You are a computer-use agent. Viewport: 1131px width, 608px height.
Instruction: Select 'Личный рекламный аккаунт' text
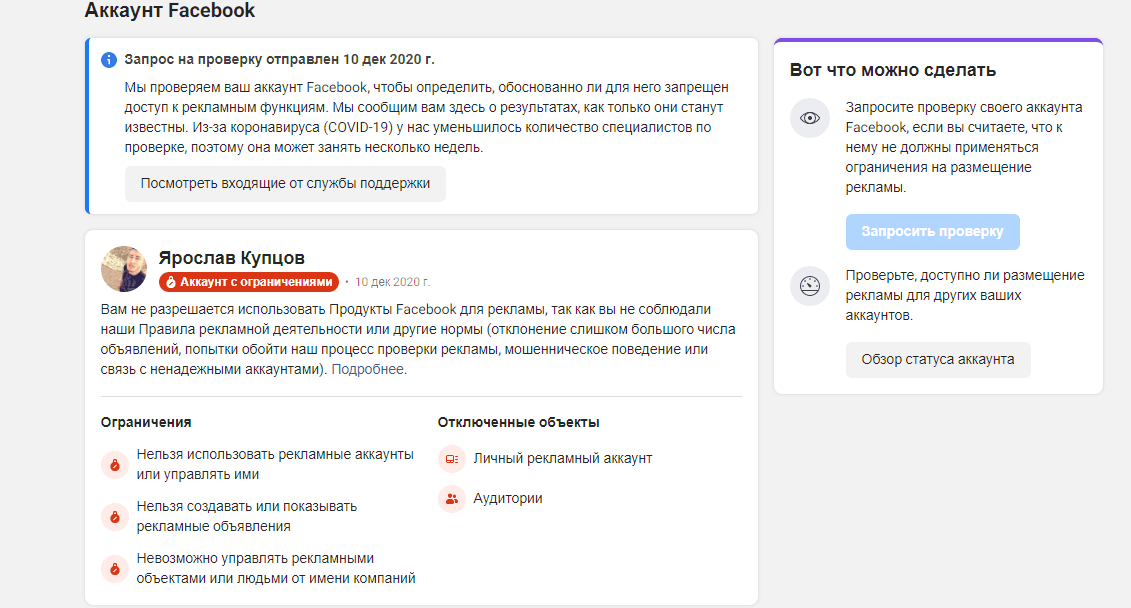[x=563, y=459]
